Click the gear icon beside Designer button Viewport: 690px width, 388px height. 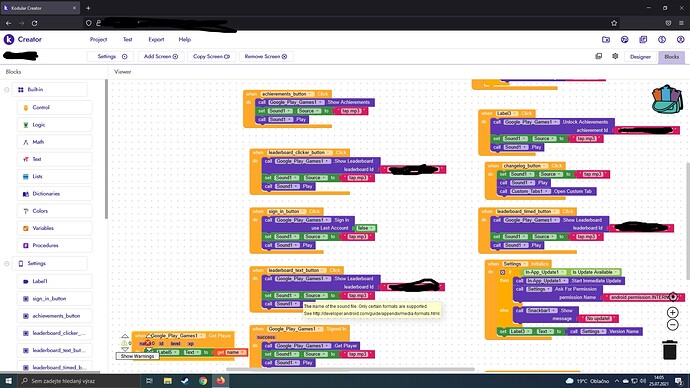(615, 56)
